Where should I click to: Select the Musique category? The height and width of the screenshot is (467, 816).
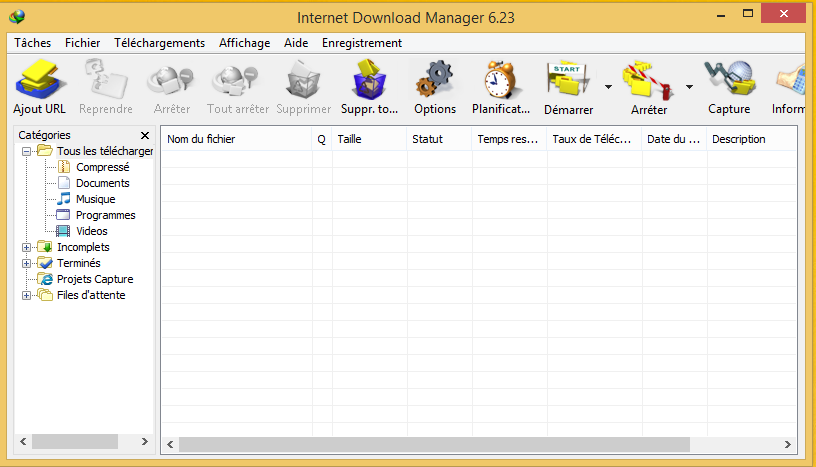(96, 199)
